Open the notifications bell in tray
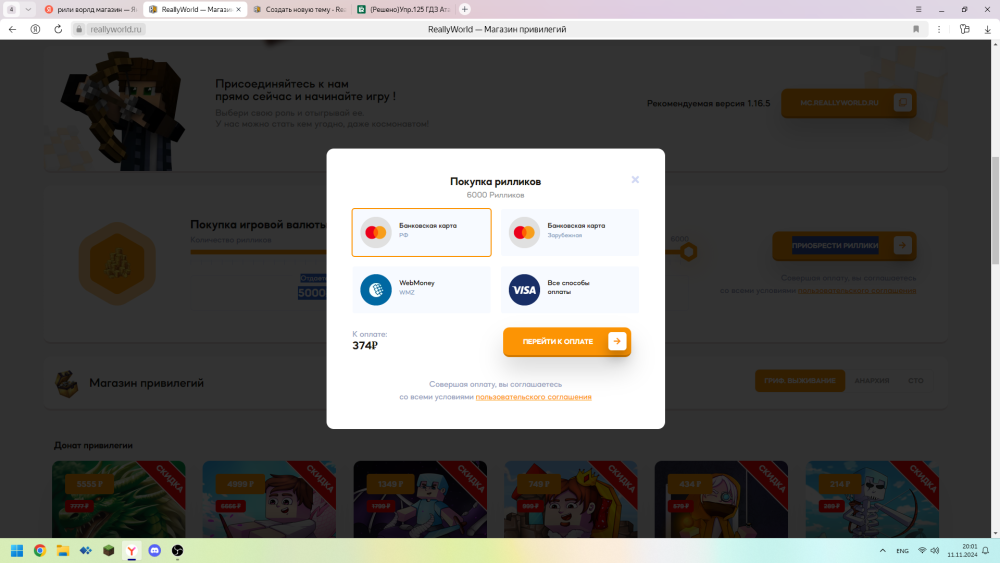This screenshot has width=1000, height=563. (x=986, y=551)
